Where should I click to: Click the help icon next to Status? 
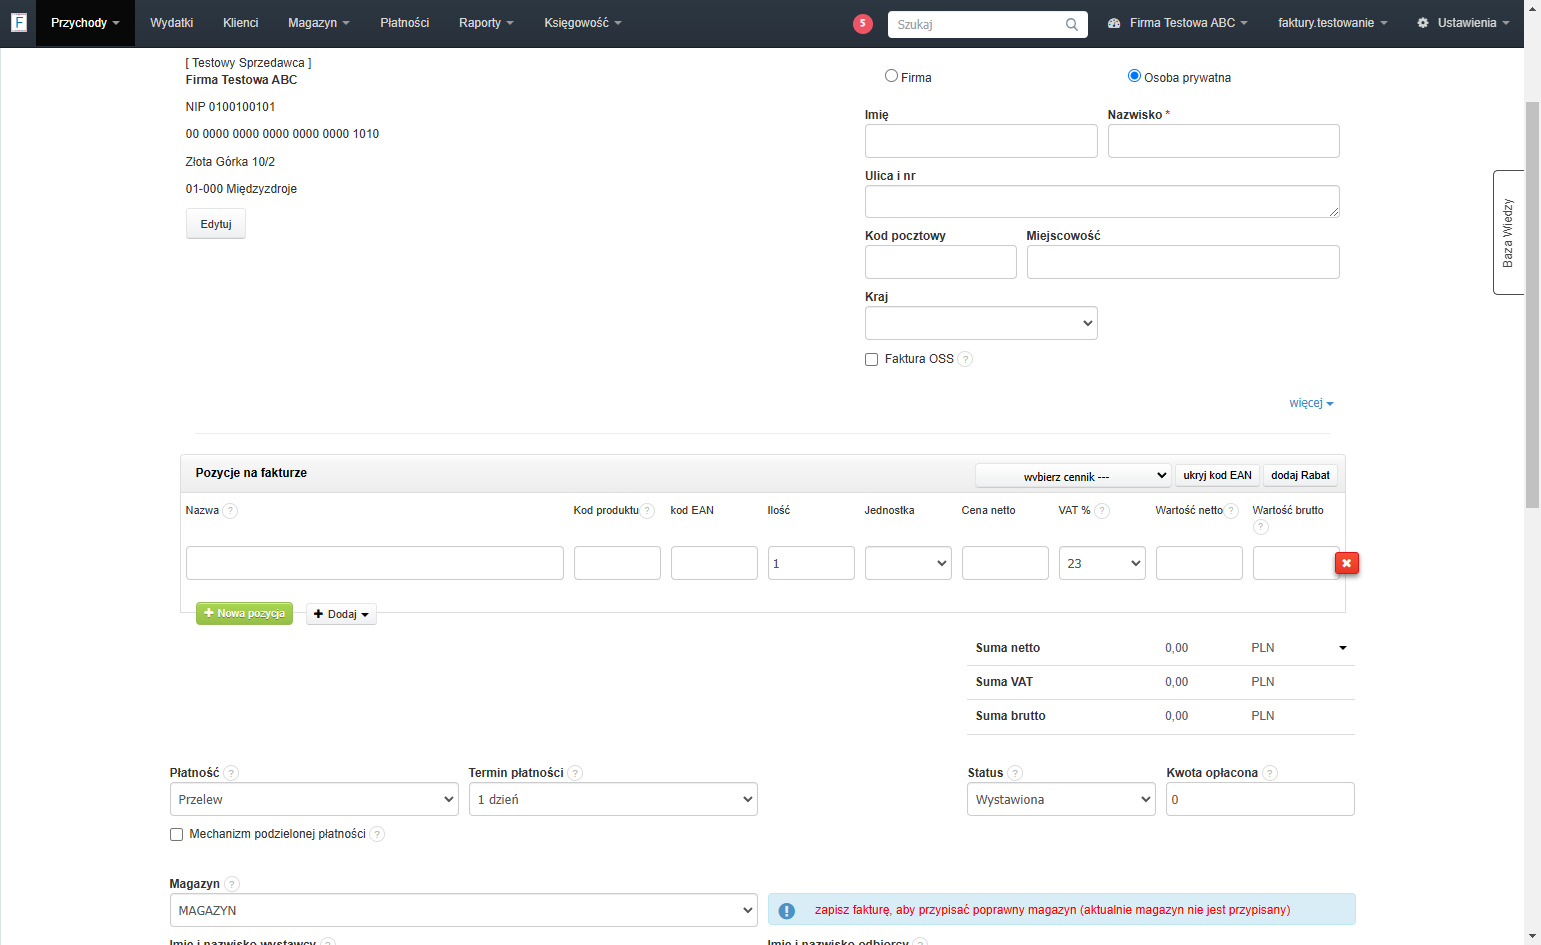point(1015,773)
